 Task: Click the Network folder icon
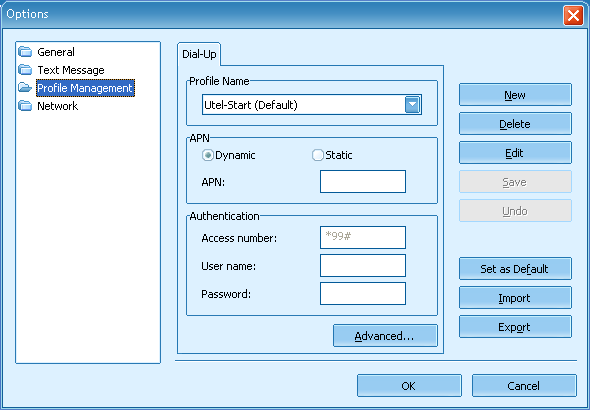click(25, 106)
